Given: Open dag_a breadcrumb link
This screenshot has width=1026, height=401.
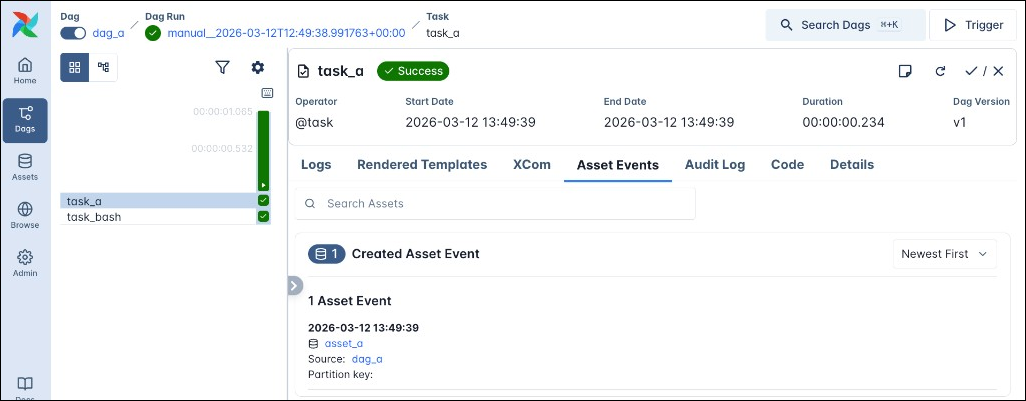Looking at the screenshot, I should tap(108, 33).
